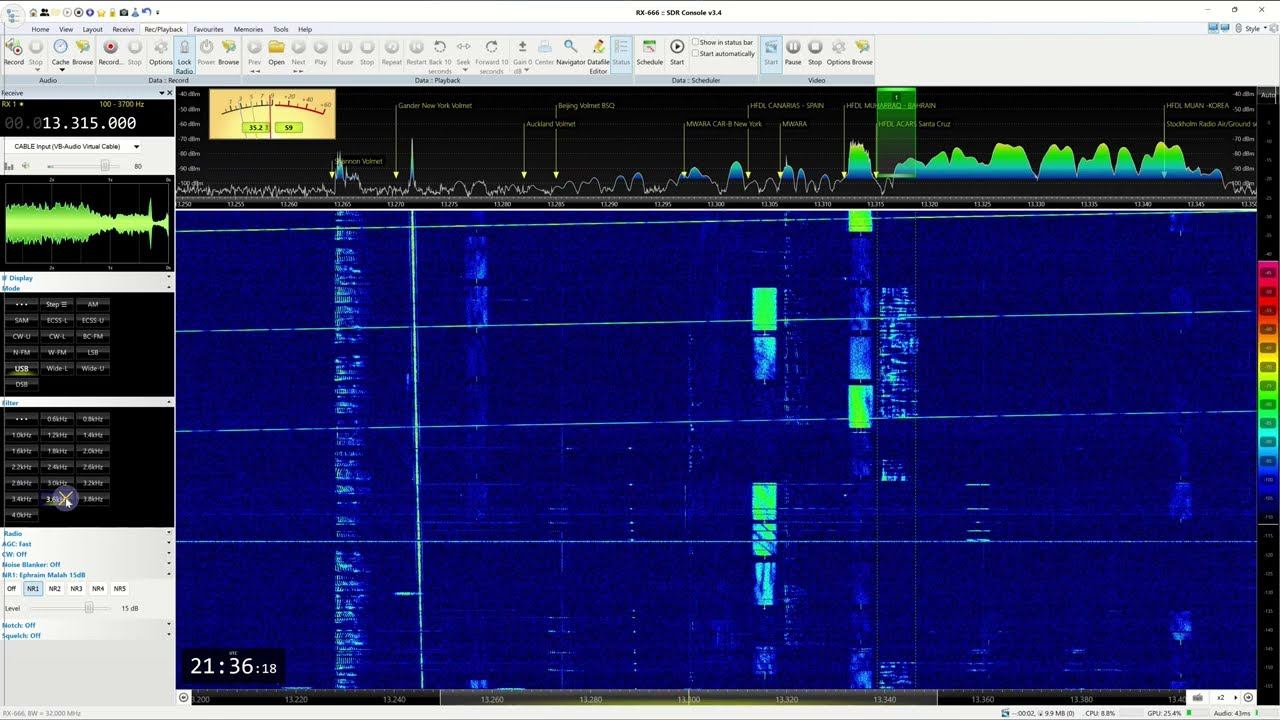Image resolution: width=1280 pixels, height=720 pixels.
Task: Open the Cache clock icon
Action: (x=60, y=47)
